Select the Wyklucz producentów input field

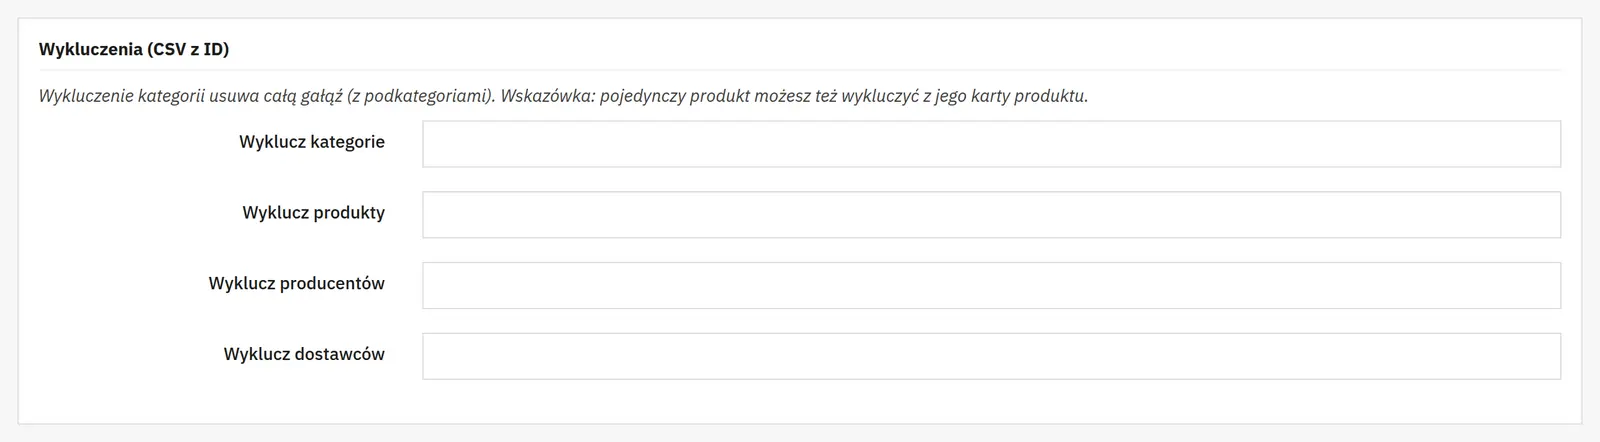(991, 285)
